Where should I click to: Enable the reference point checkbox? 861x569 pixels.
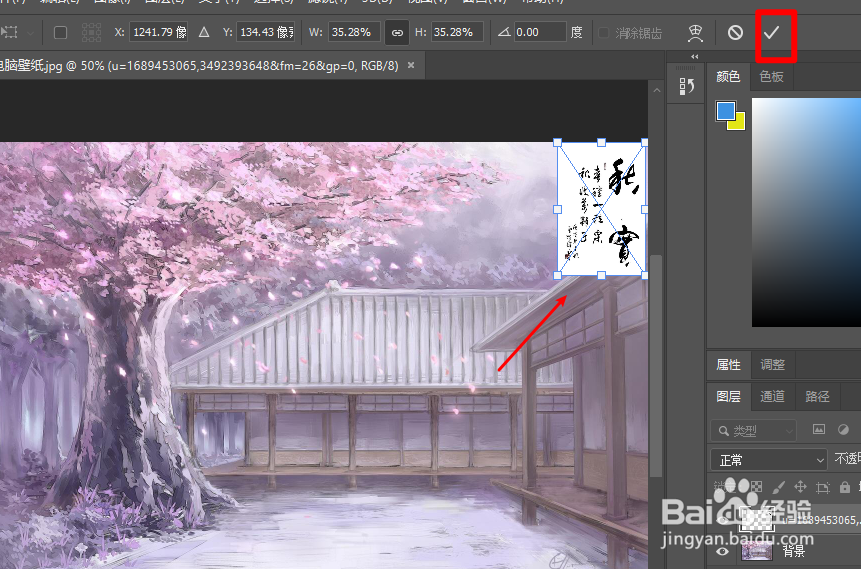pos(60,32)
